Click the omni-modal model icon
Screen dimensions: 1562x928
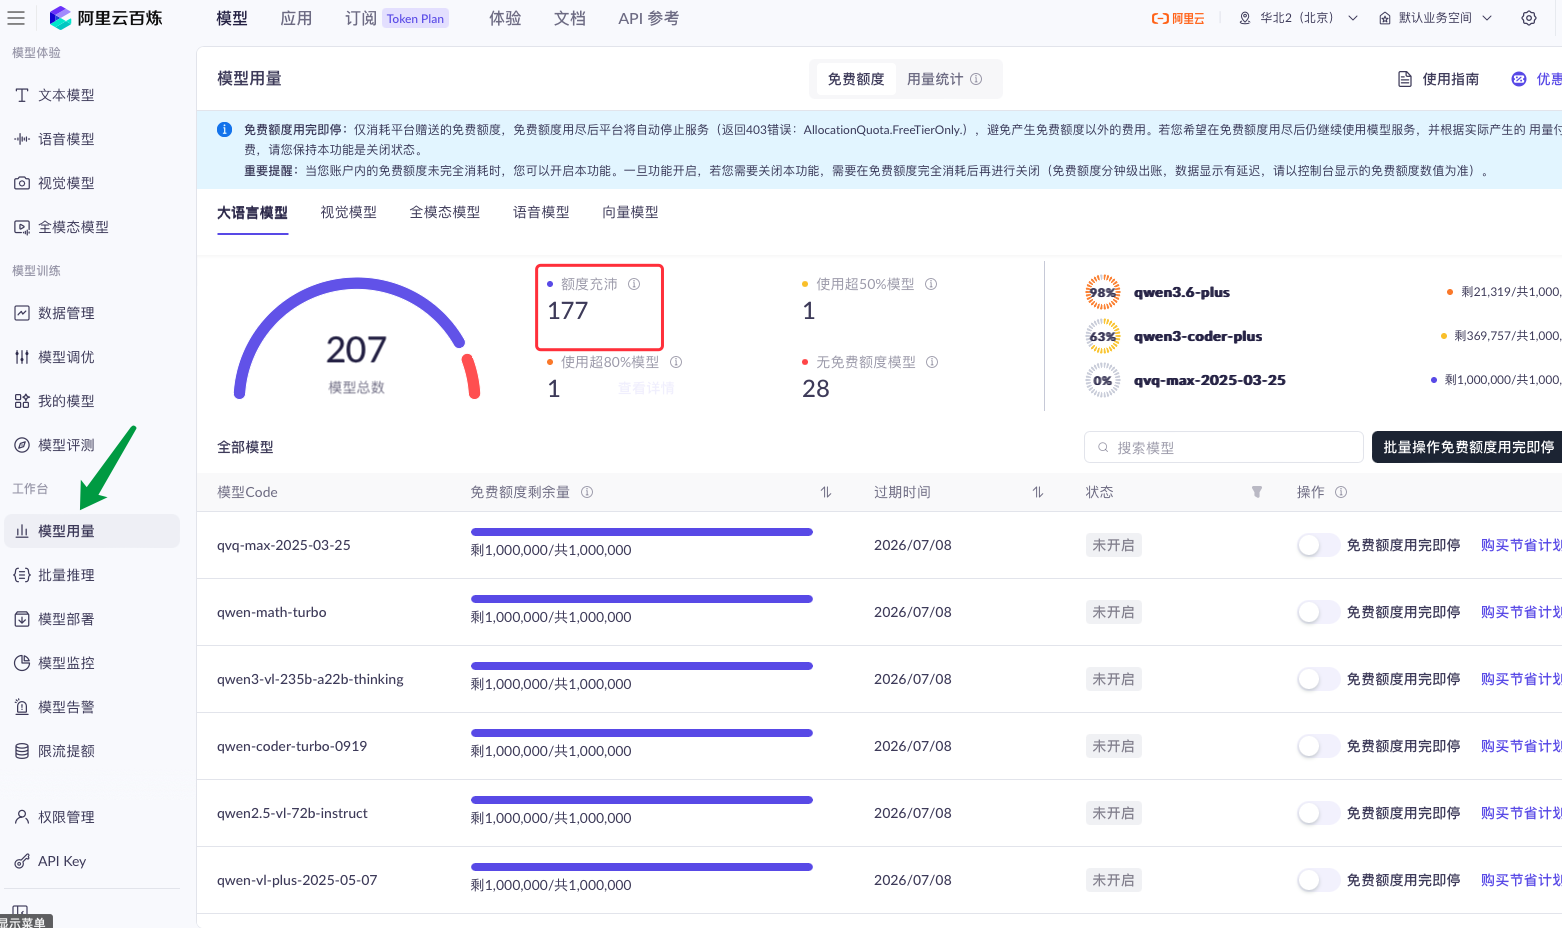point(22,227)
